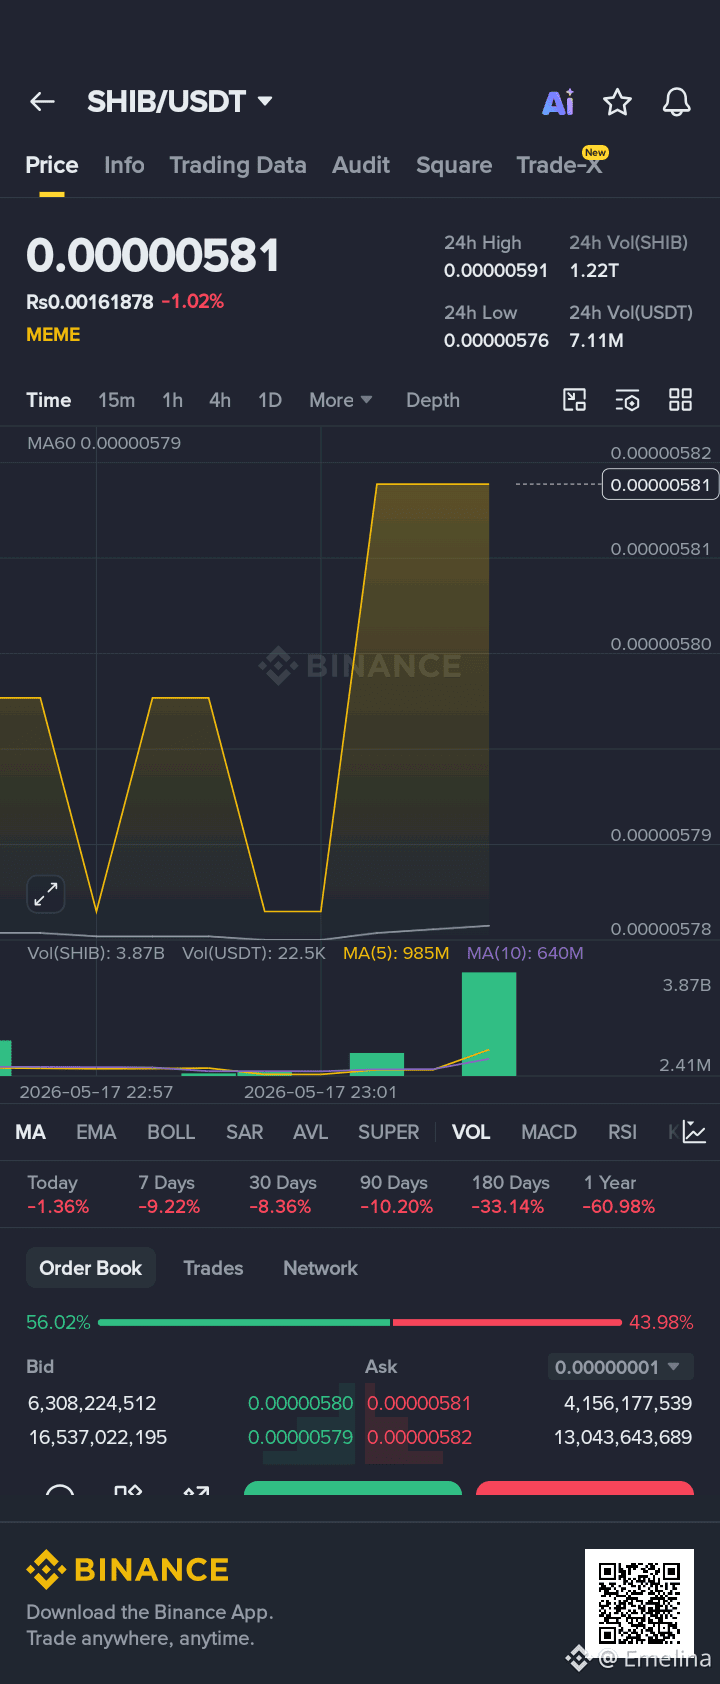This screenshot has width=720, height=1684.
Task: Open the Trade-X tab
Action: click(x=560, y=165)
